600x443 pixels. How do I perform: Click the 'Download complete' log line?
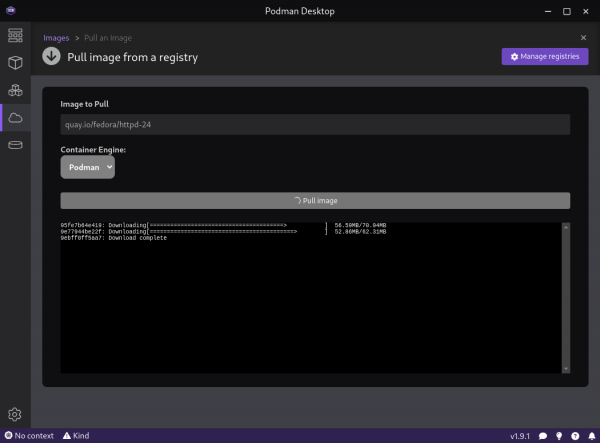(114, 238)
